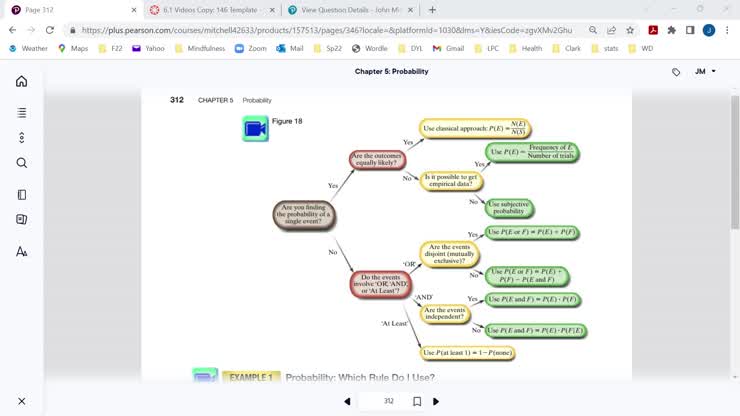The width and height of the screenshot is (740, 416).
Task: Open the flashcards icon in sidebar
Action: (x=22, y=219)
